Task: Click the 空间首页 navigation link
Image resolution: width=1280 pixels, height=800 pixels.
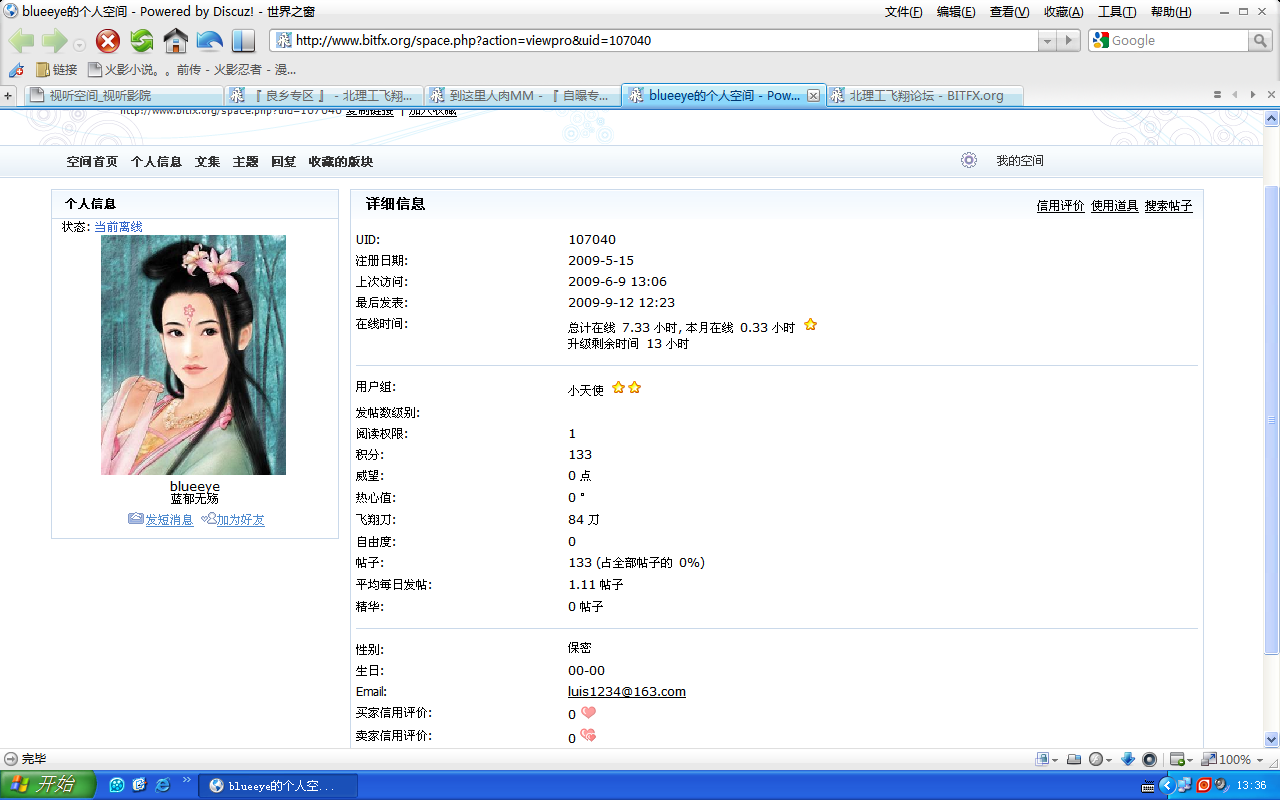Action: pyautogui.click(x=92, y=161)
